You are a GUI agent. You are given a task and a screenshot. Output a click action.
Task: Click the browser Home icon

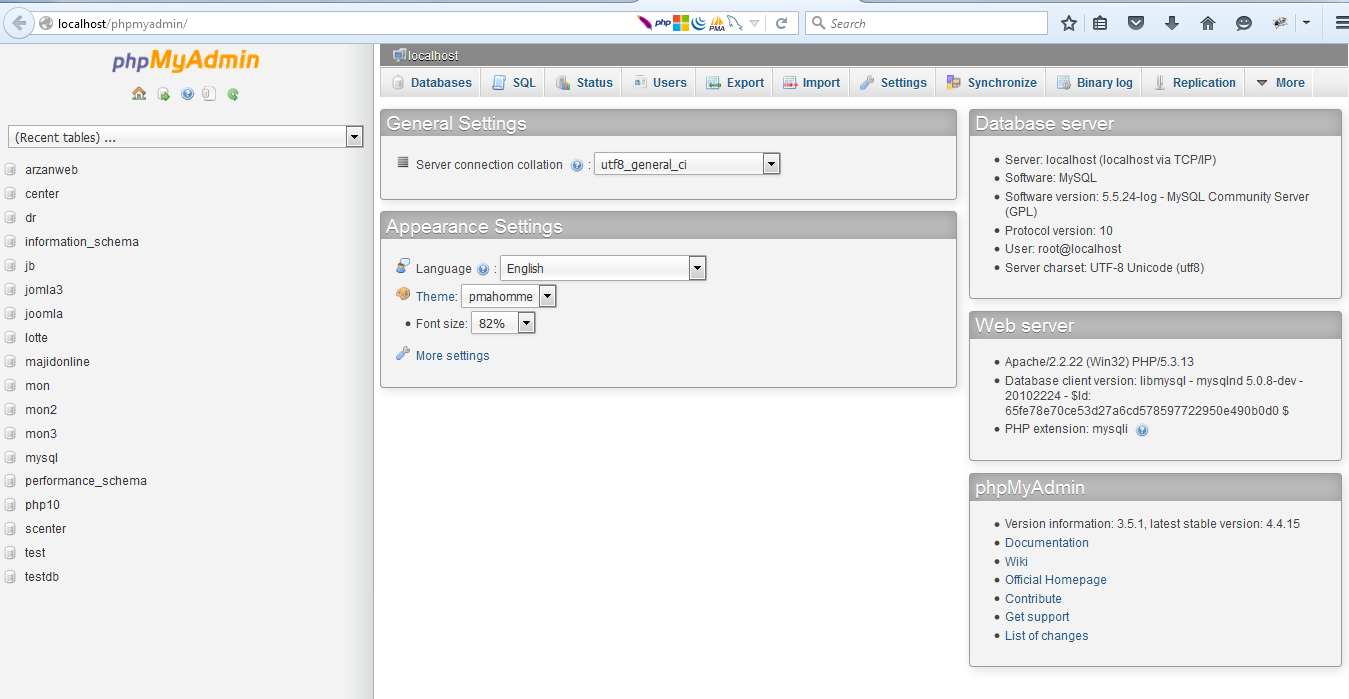(1208, 23)
